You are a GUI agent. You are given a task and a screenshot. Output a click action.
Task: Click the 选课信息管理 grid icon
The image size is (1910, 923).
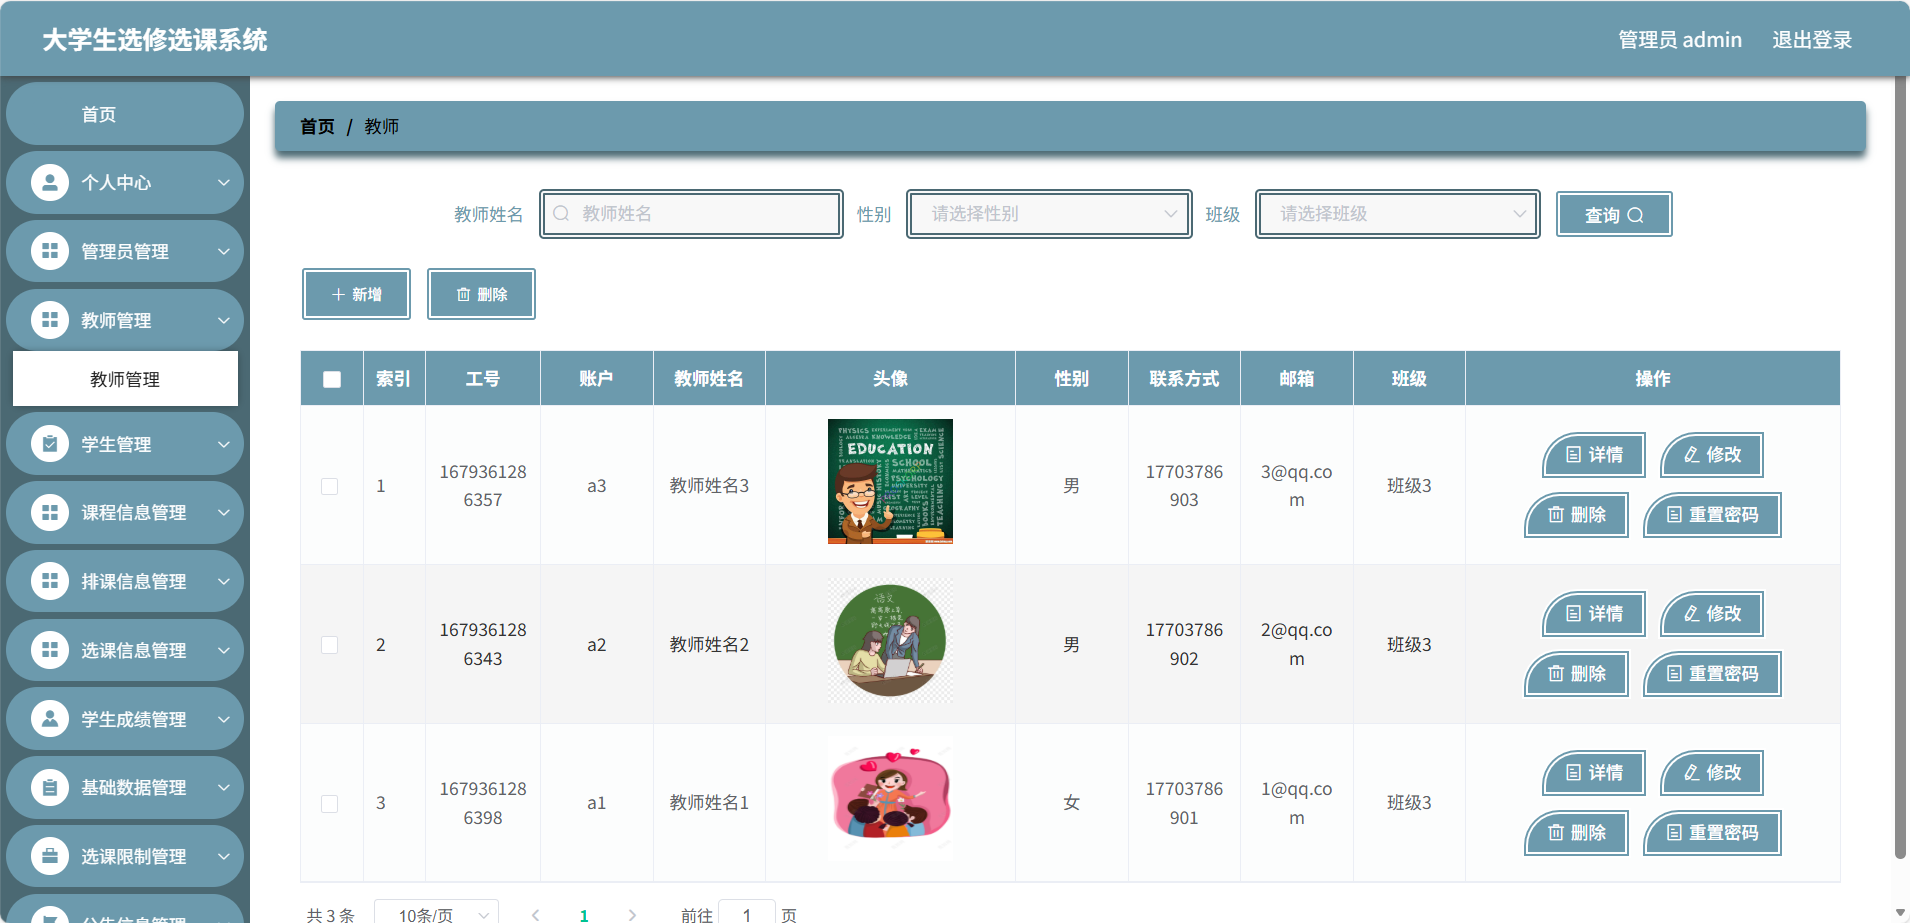pyautogui.click(x=50, y=650)
